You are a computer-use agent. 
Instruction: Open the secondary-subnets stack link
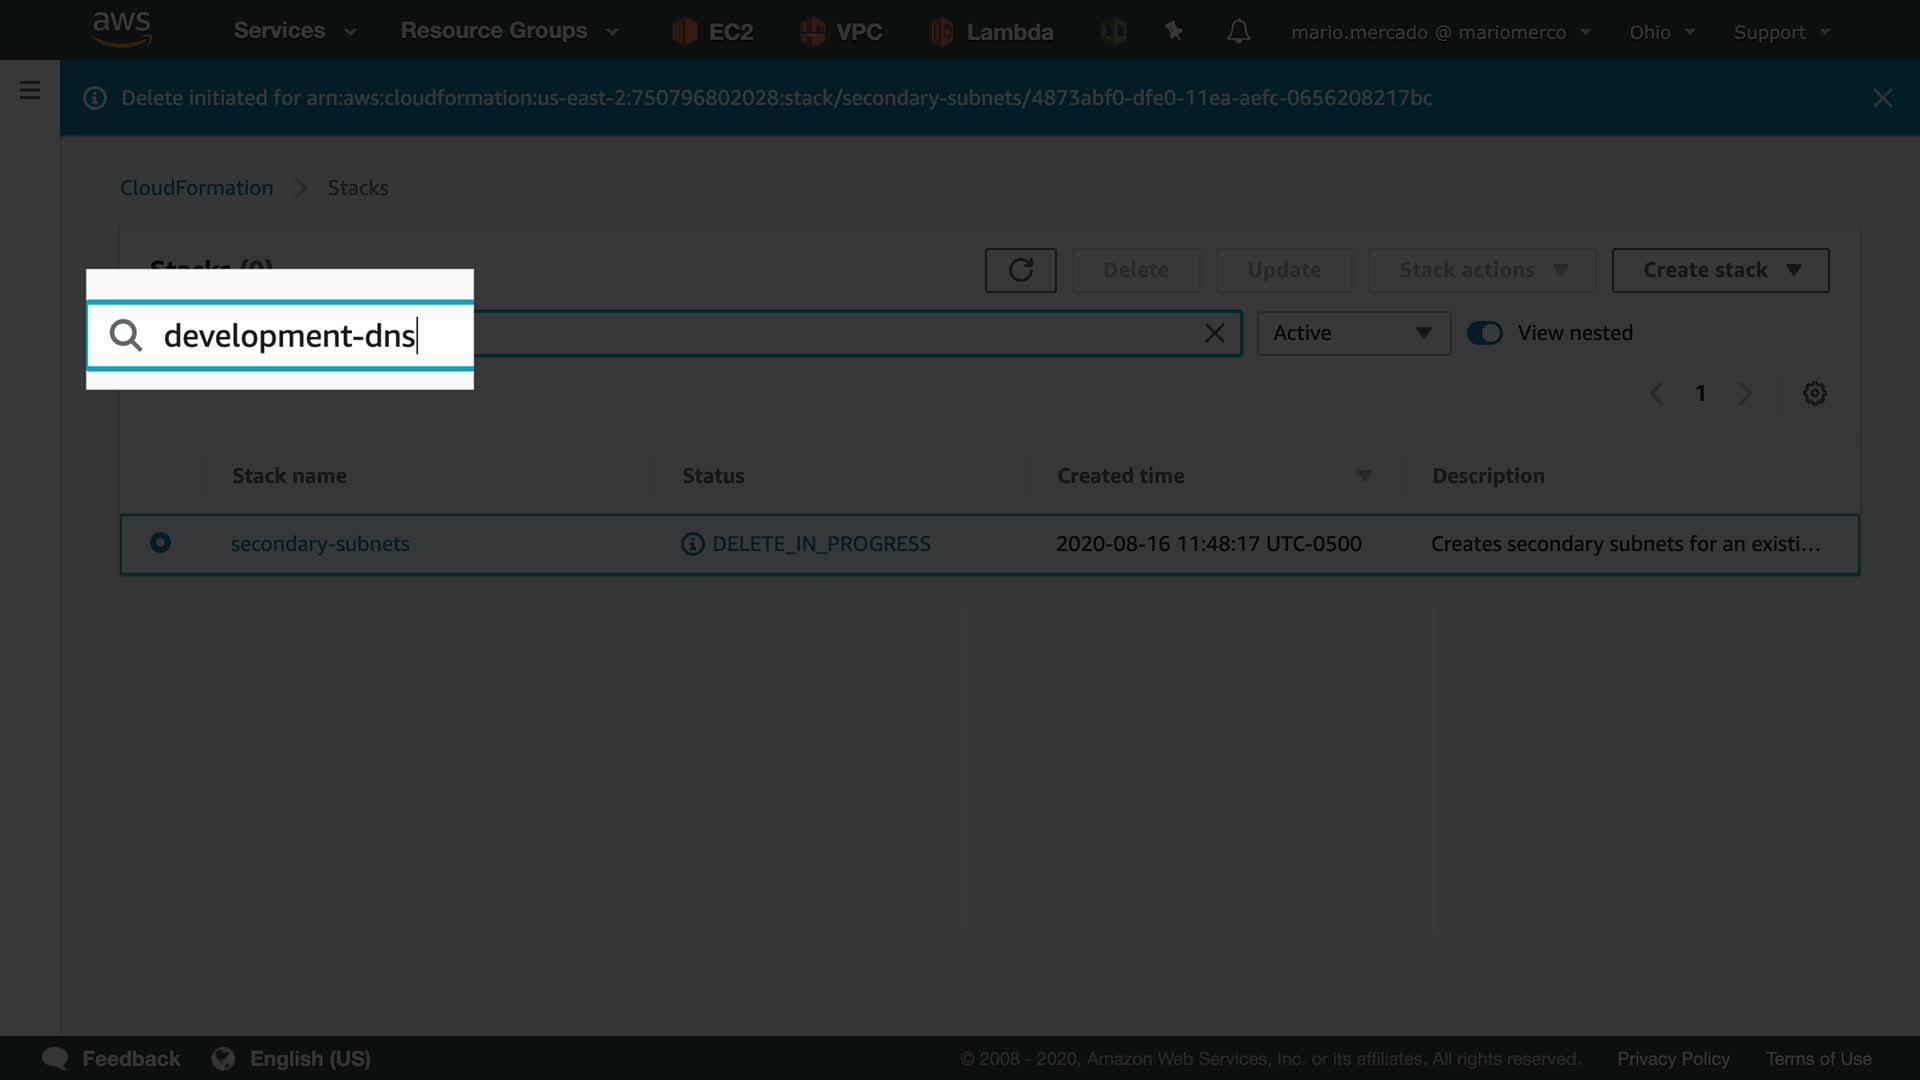click(x=320, y=544)
